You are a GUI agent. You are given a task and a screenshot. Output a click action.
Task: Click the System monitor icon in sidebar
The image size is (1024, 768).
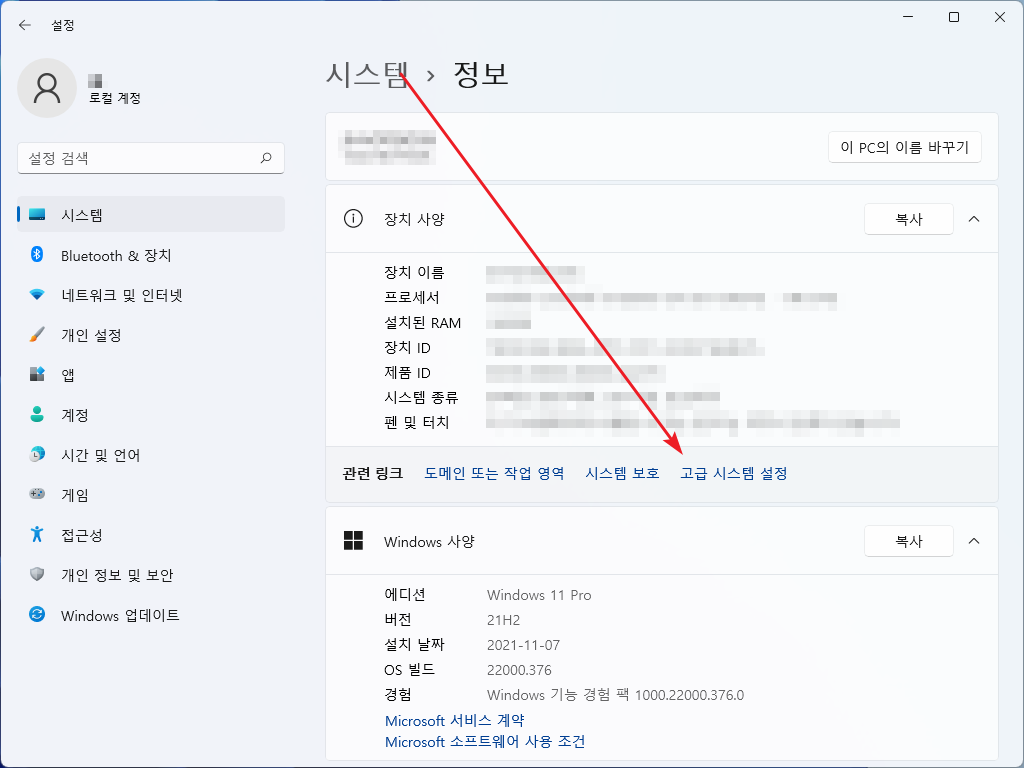(x=37, y=215)
